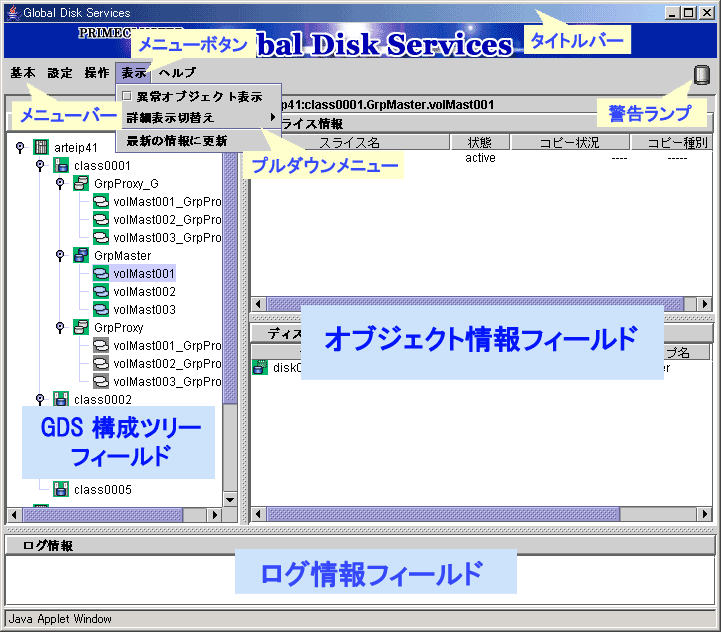The width and height of the screenshot is (721, 632).
Task: Click the スライス名 column header
Action: 349,143
